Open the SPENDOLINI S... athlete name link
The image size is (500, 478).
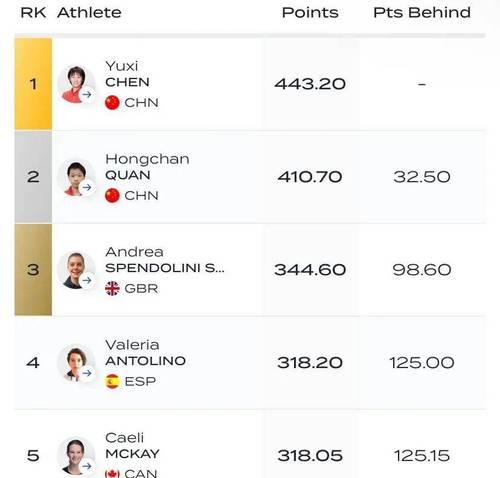point(165,268)
